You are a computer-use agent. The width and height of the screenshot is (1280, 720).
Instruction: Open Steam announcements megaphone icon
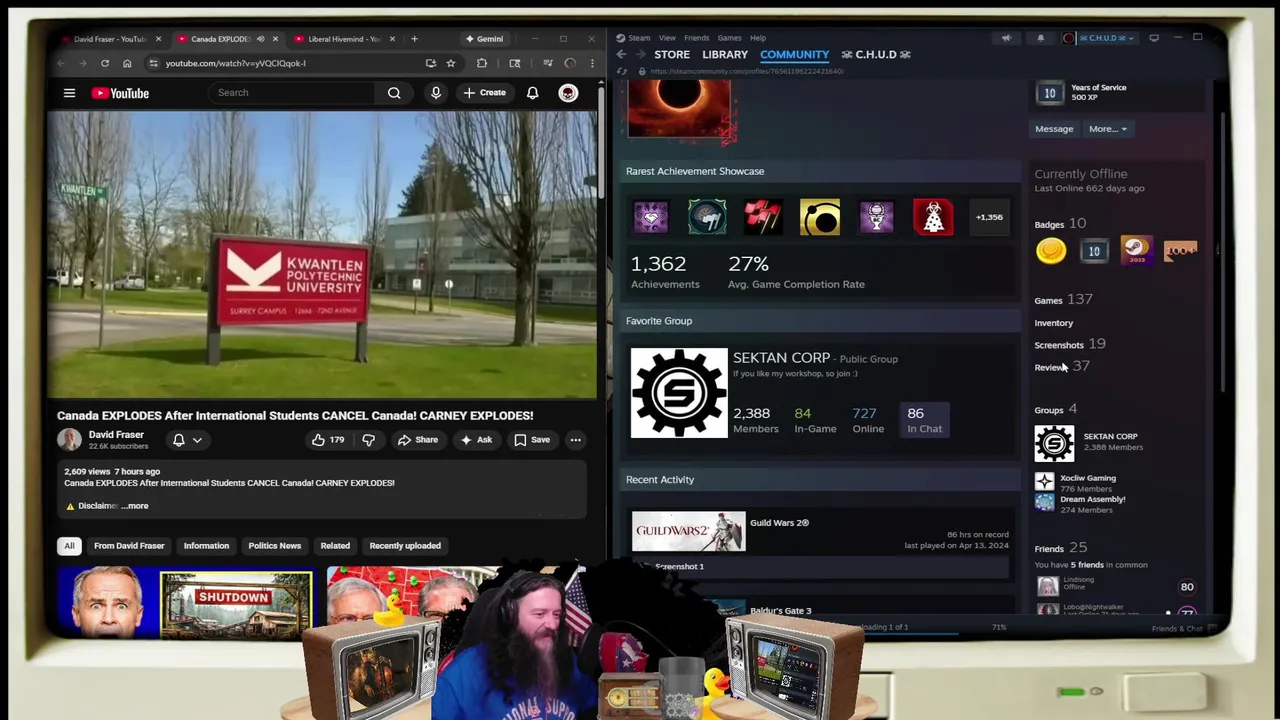tap(1006, 38)
